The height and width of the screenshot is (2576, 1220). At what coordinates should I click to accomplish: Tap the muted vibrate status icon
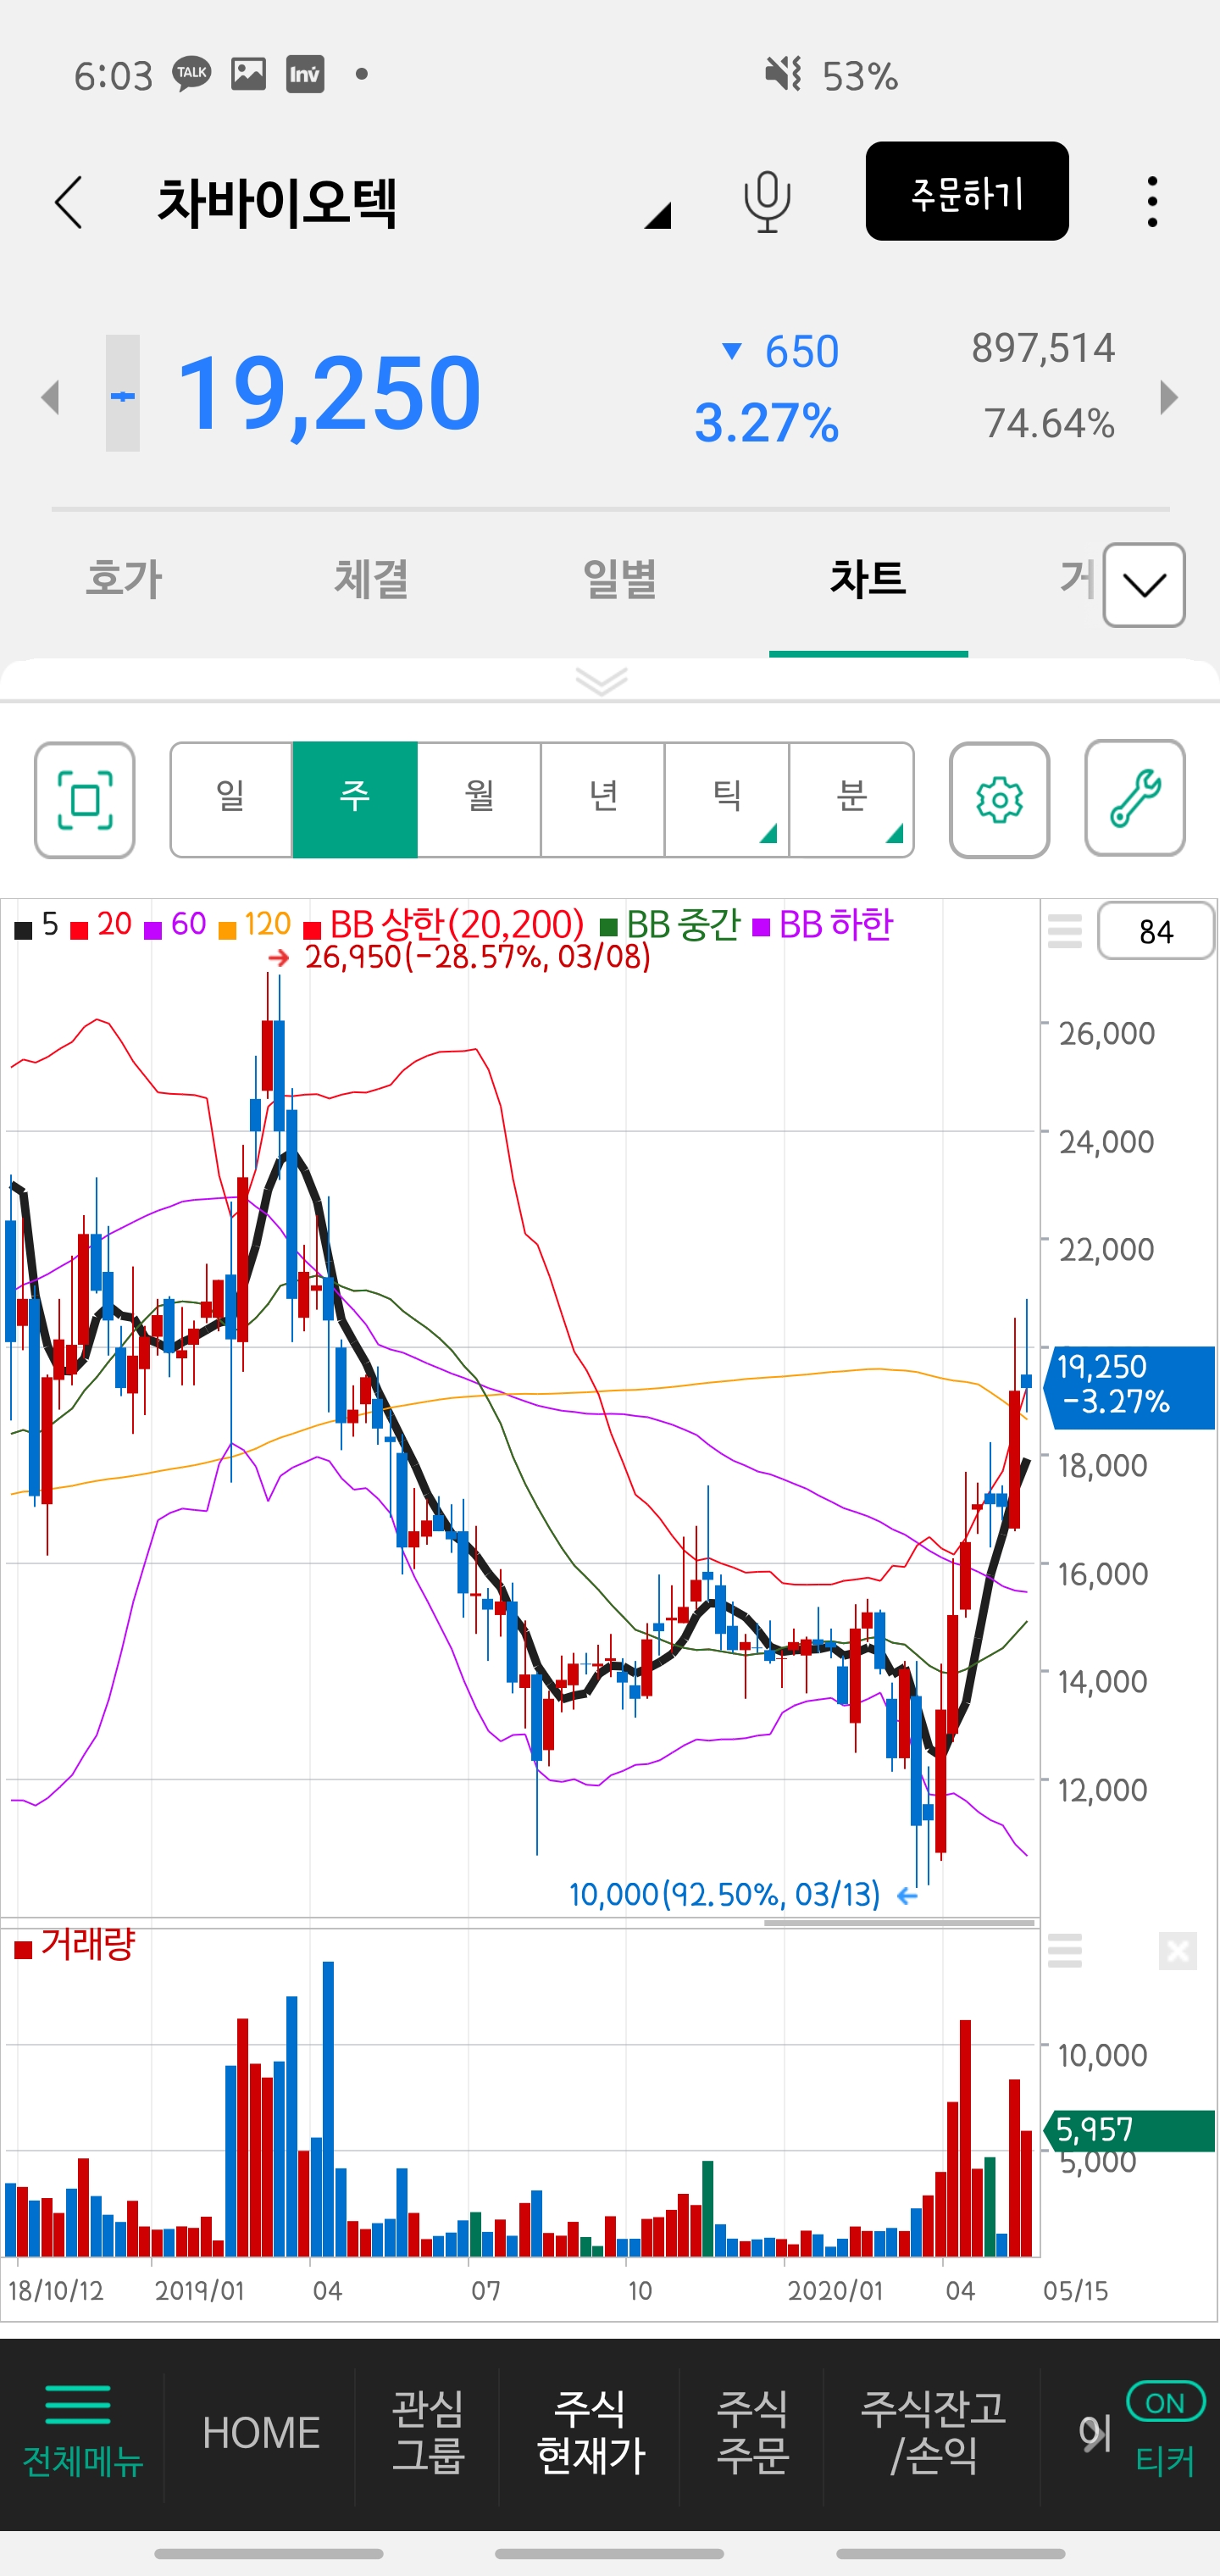coord(783,74)
